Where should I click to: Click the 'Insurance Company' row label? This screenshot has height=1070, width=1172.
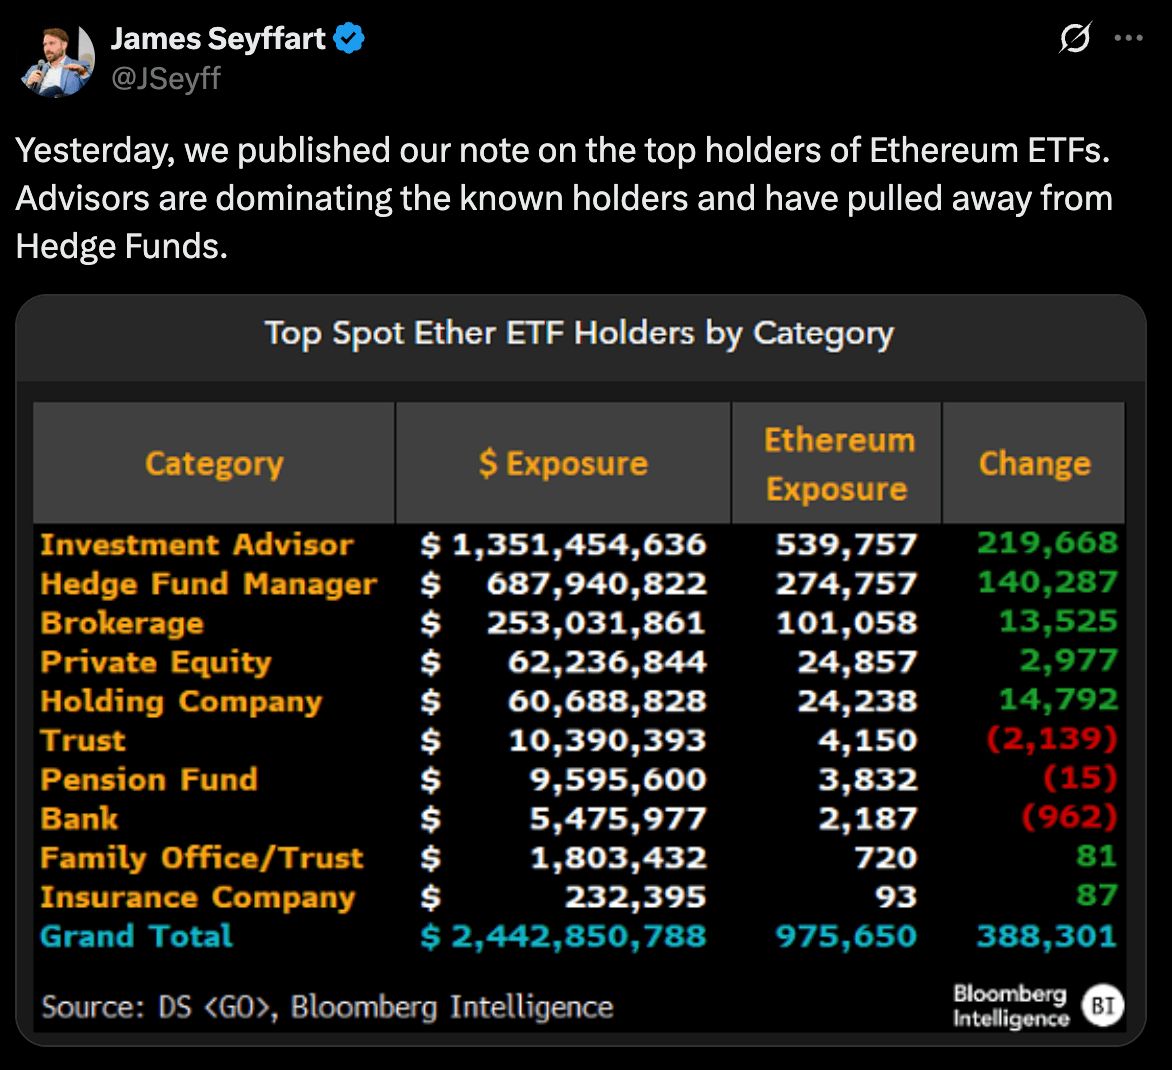tap(197, 897)
